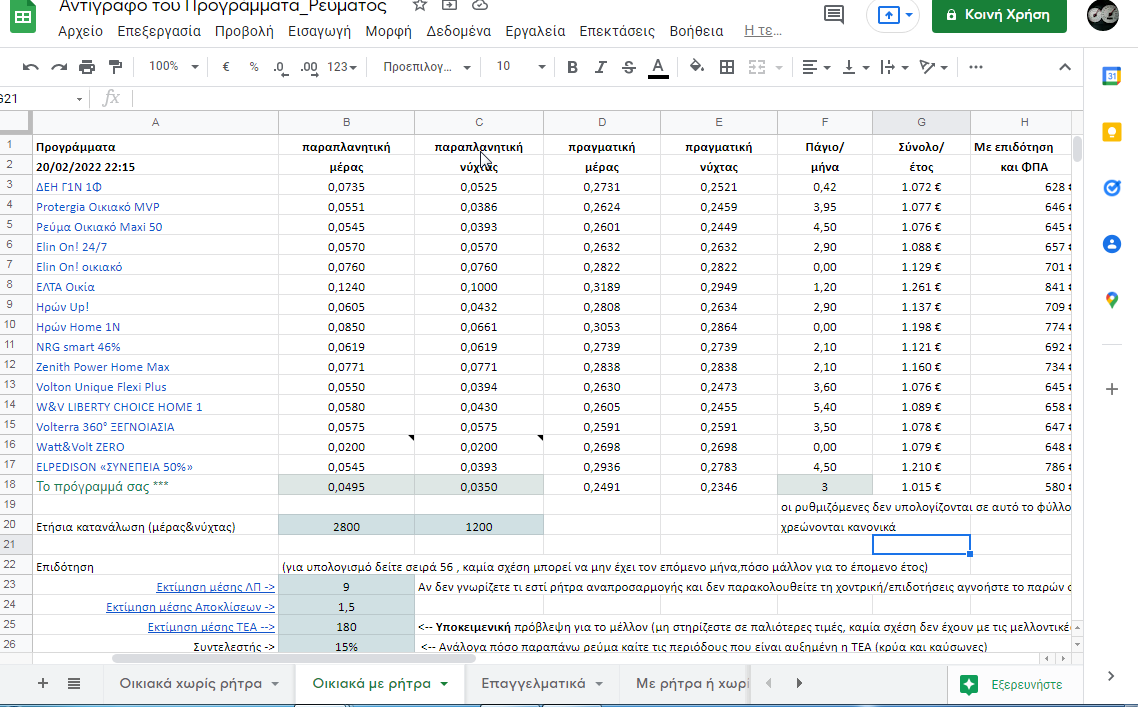Viewport: 1138px width, 707px height.
Task: Open options arrow for Οικιακά με ρήτρα tab
Action: pos(443,684)
